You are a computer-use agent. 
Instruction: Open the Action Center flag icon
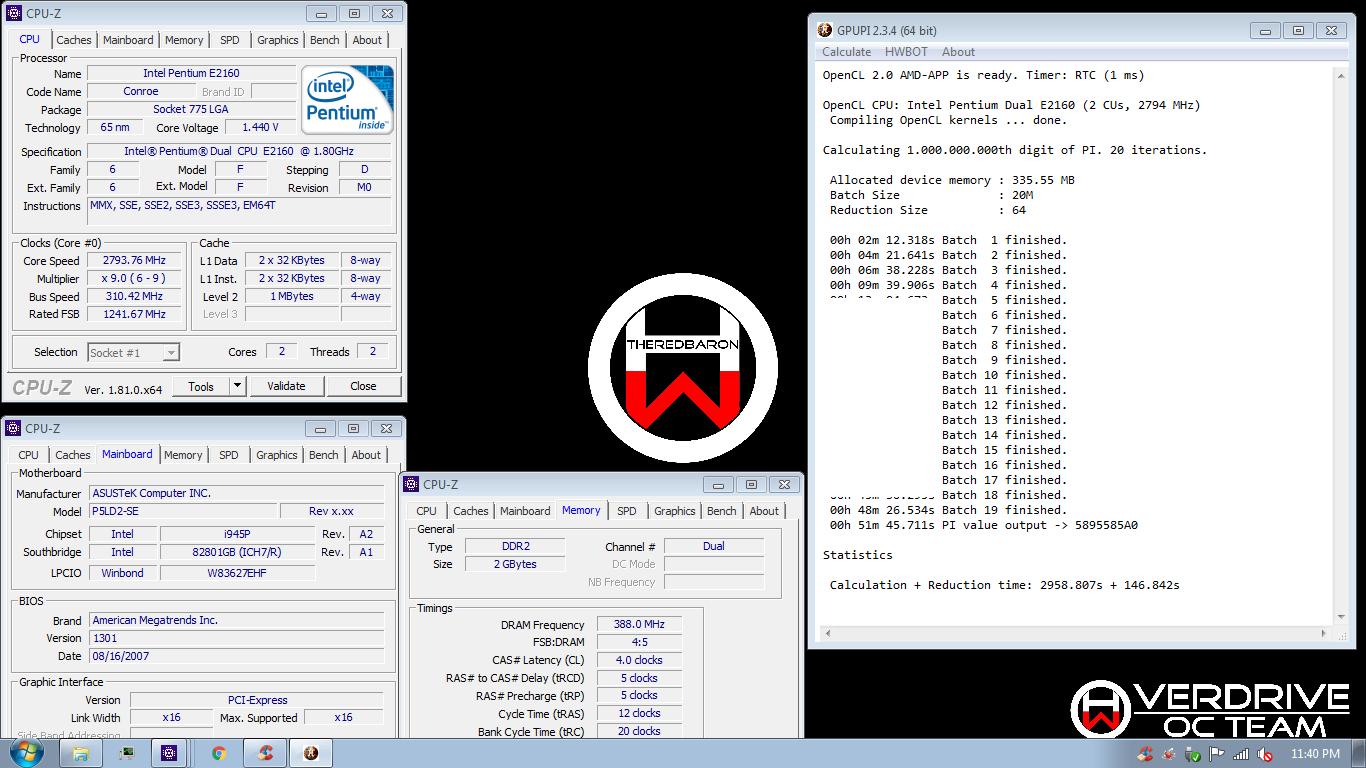coord(1217,754)
